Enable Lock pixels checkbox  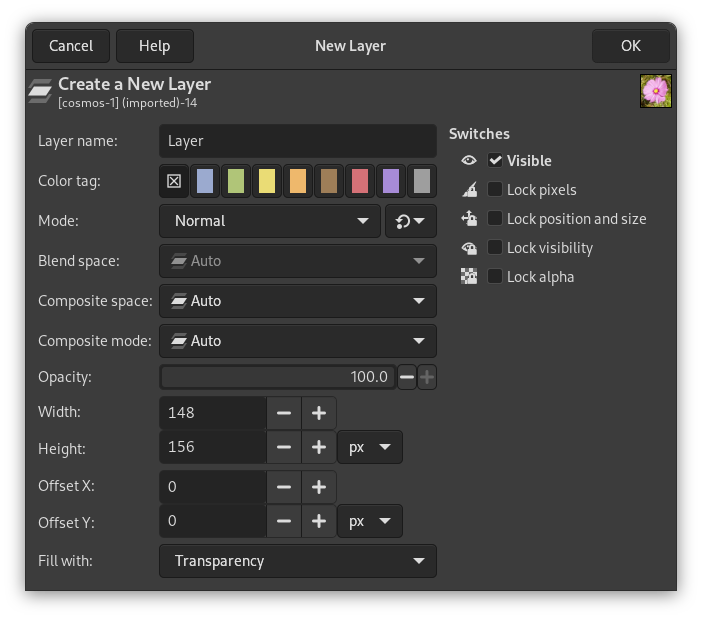(495, 190)
